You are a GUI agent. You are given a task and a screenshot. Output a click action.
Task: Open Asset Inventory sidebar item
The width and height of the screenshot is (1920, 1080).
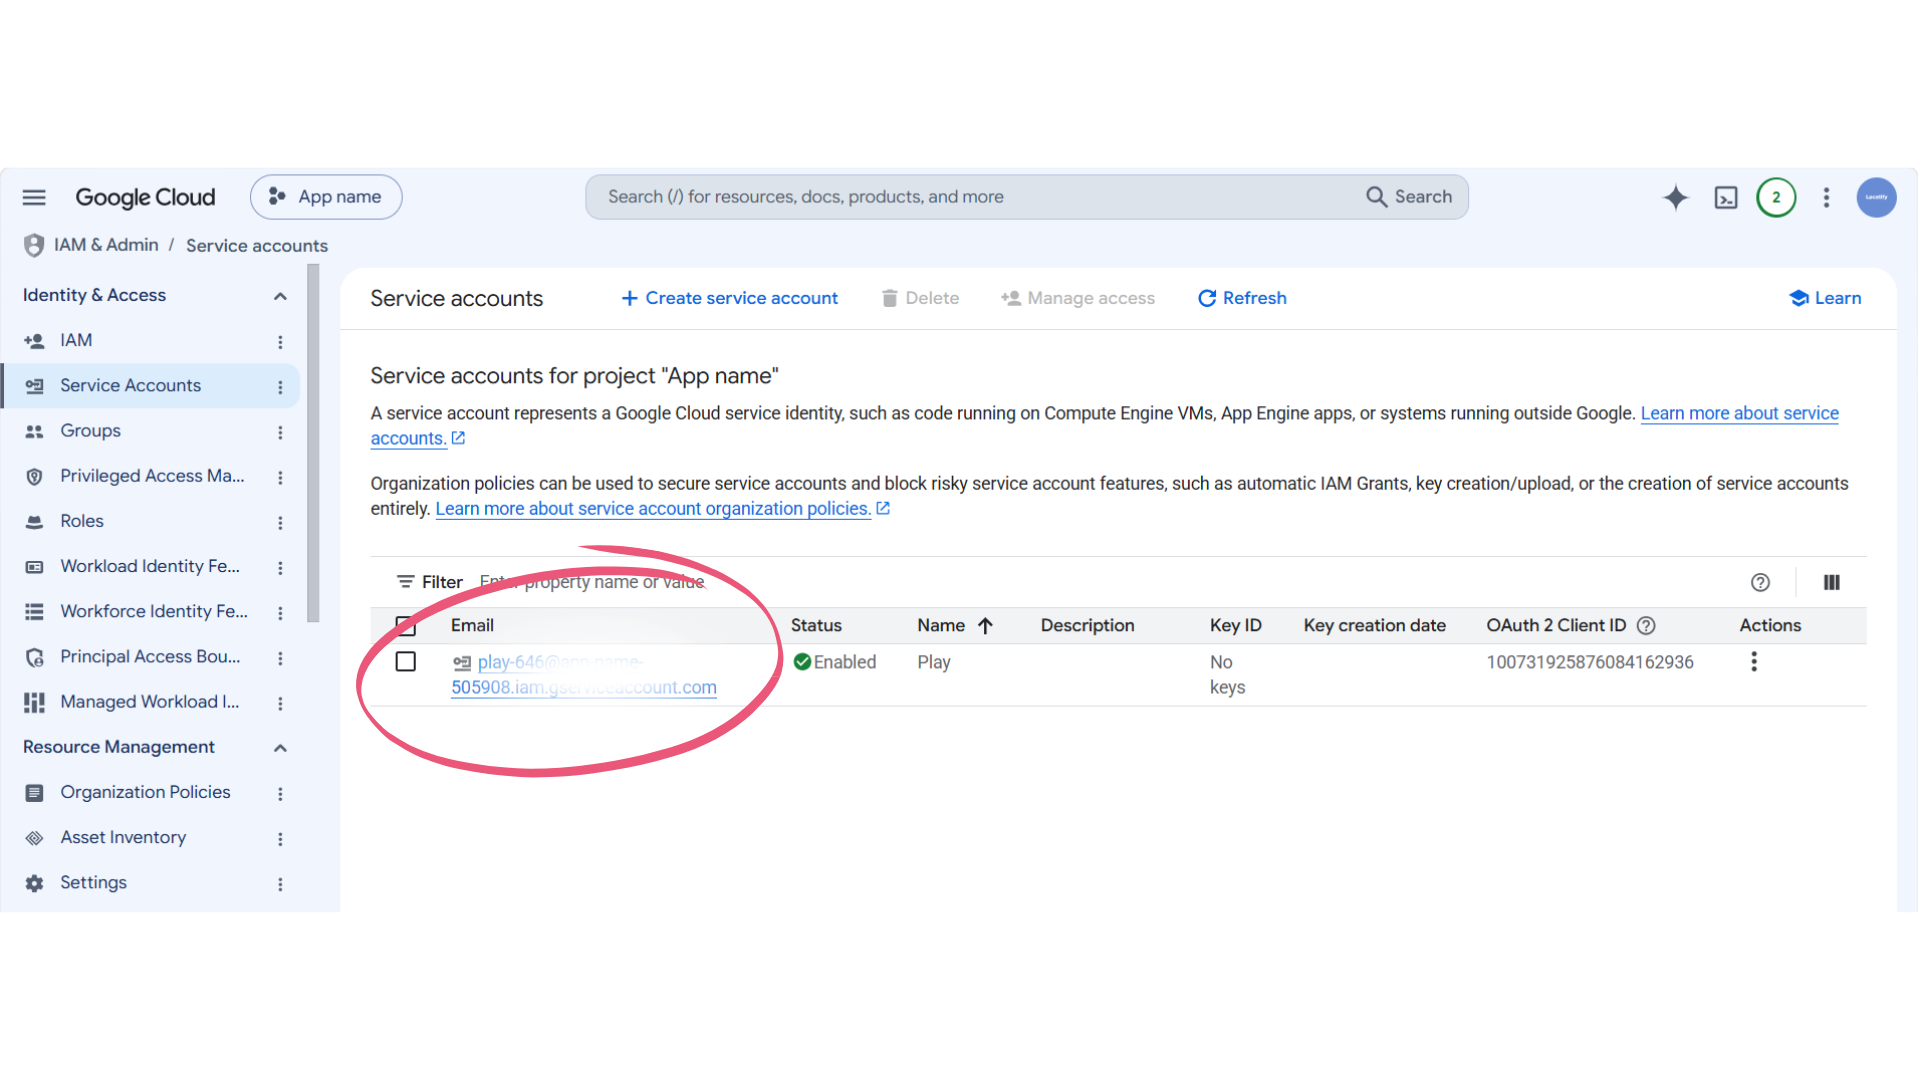[x=123, y=838]
